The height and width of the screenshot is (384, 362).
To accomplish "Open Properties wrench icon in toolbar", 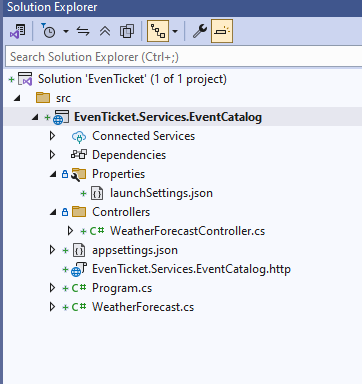I will click(x=200, y=31).
